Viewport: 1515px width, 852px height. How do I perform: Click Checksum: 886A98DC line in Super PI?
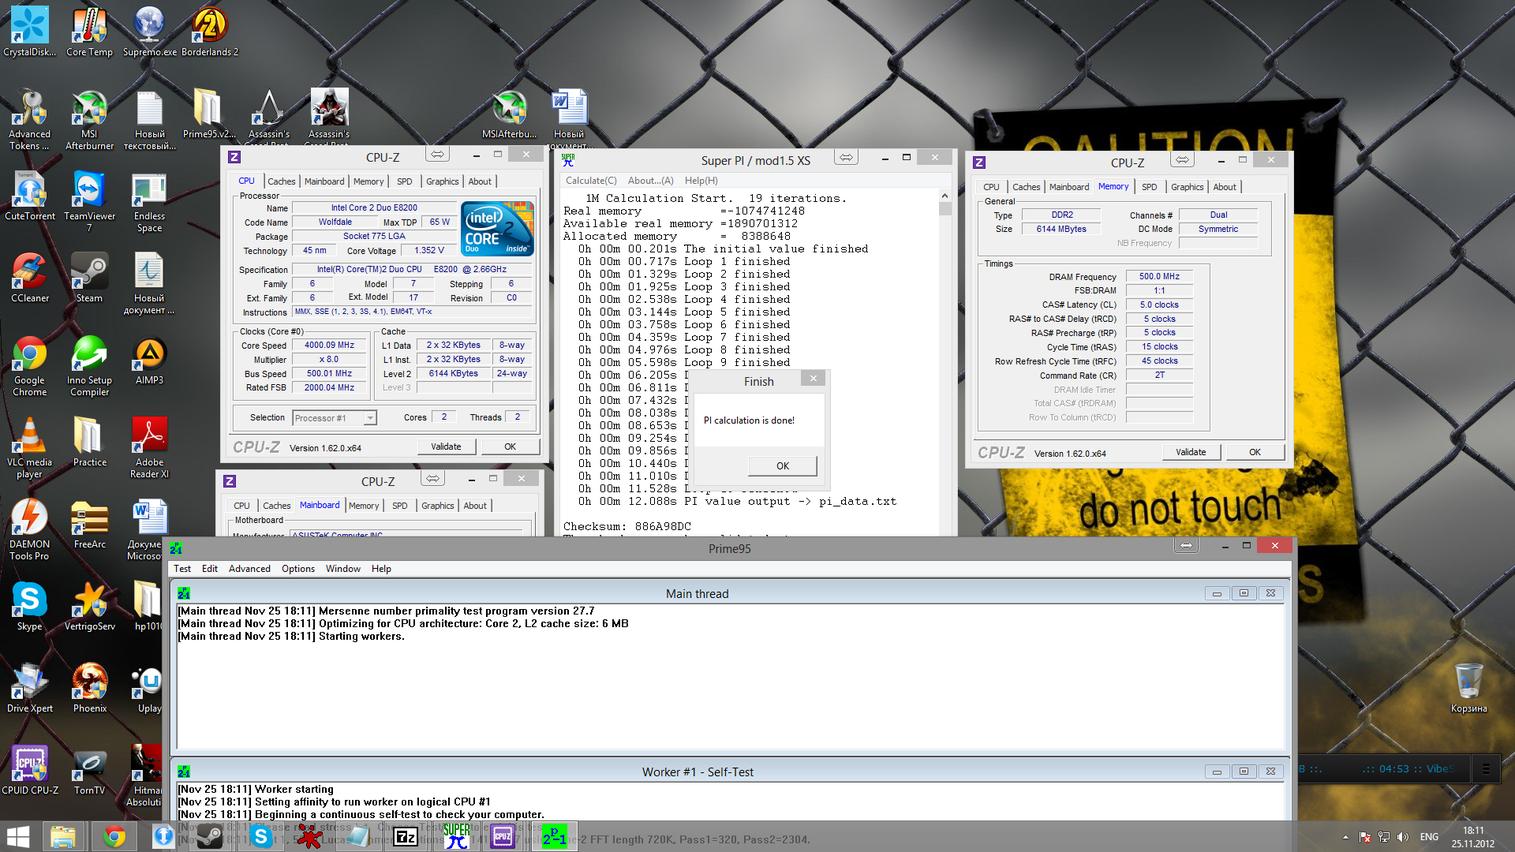point(627,526)
